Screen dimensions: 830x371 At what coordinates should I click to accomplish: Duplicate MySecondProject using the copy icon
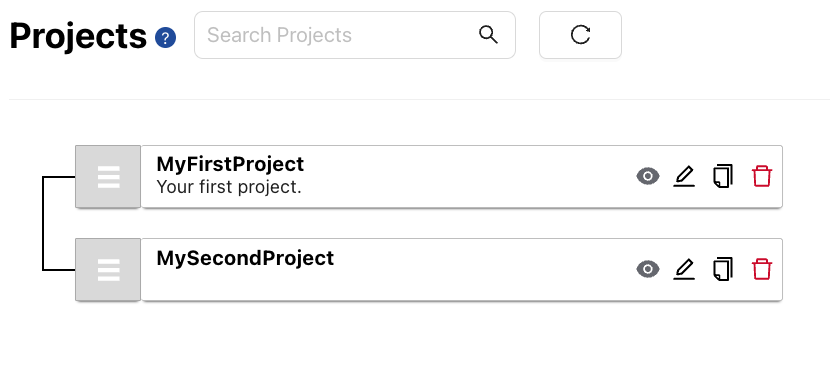point(723,269)
